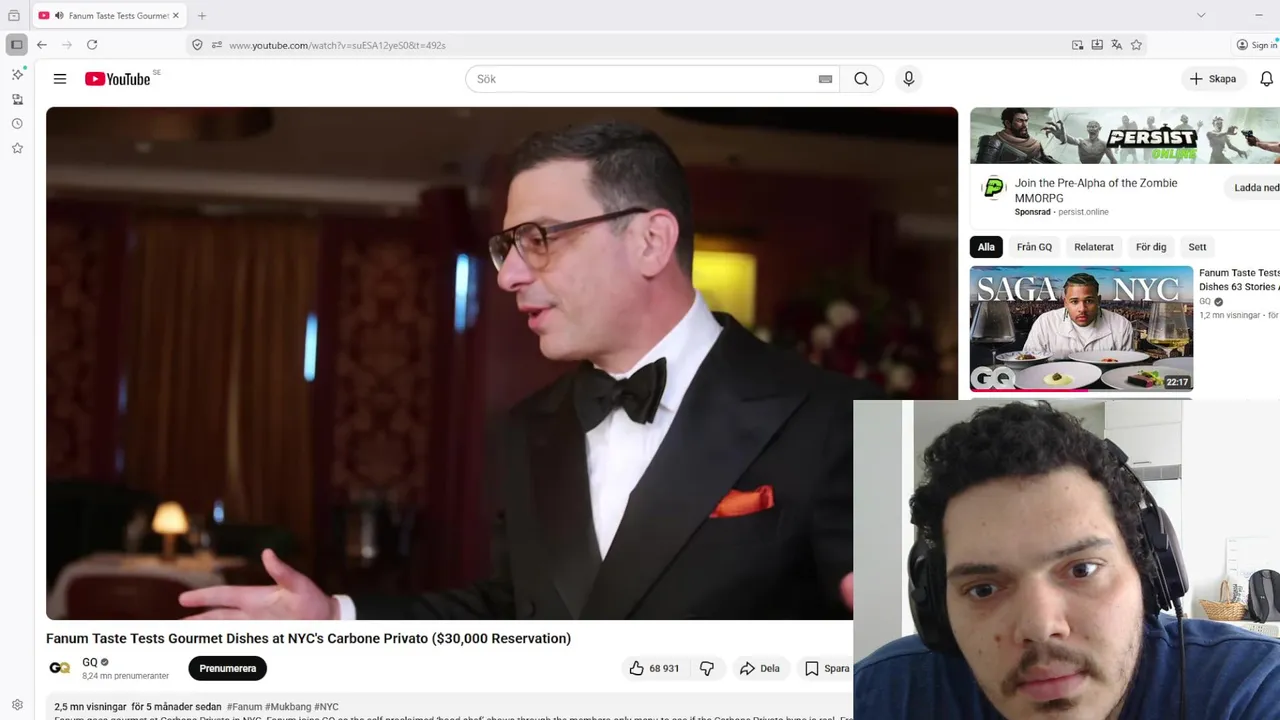Image resolution: width=1280 pixels, height=720 pixels.
Task: Open the SAGA NYC video thumbnail
Action: [1081, 328]
